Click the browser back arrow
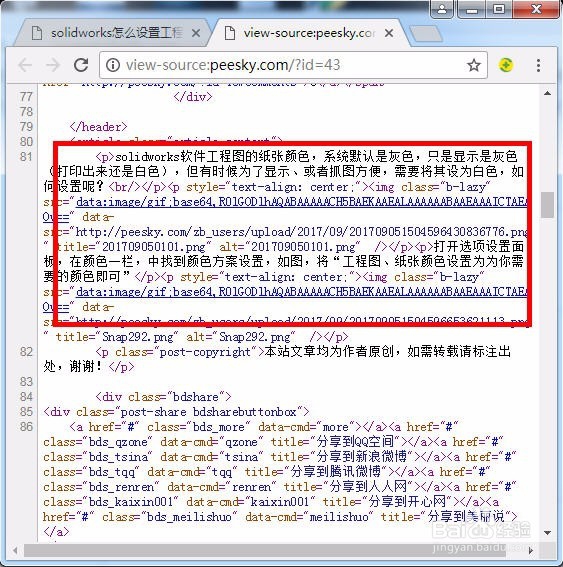Image resolution: width=563 pixels, height=567 pixels. [x=25, y=65]
